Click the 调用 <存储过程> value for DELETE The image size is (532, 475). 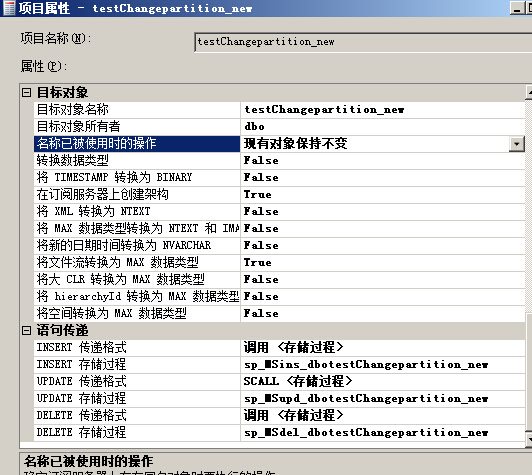coord(293,415)
